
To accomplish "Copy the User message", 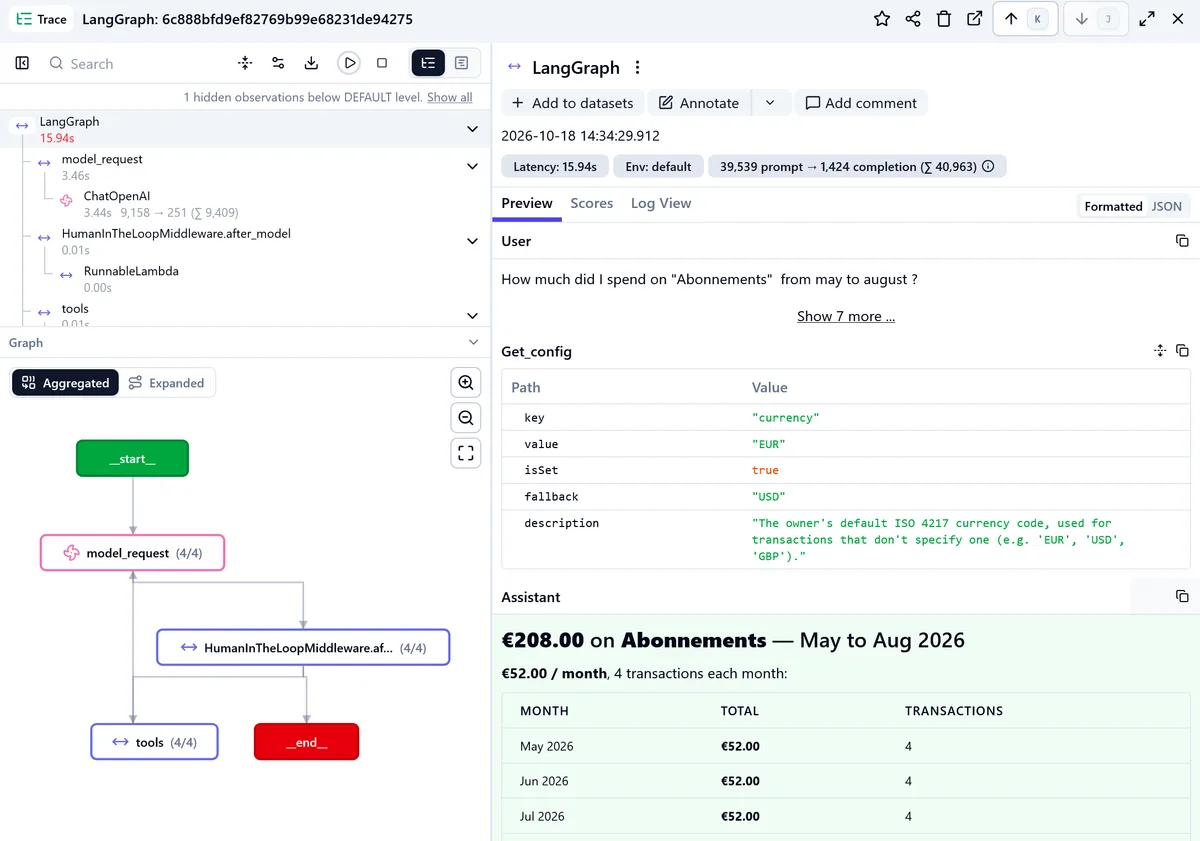I will click(x=1182, y=241).
